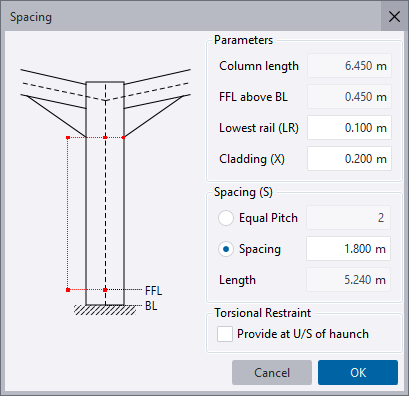Click the Column length field 6.450 m
Image resolution: width=409 pixels, height=396 pixels.
(x=349, y=66)
